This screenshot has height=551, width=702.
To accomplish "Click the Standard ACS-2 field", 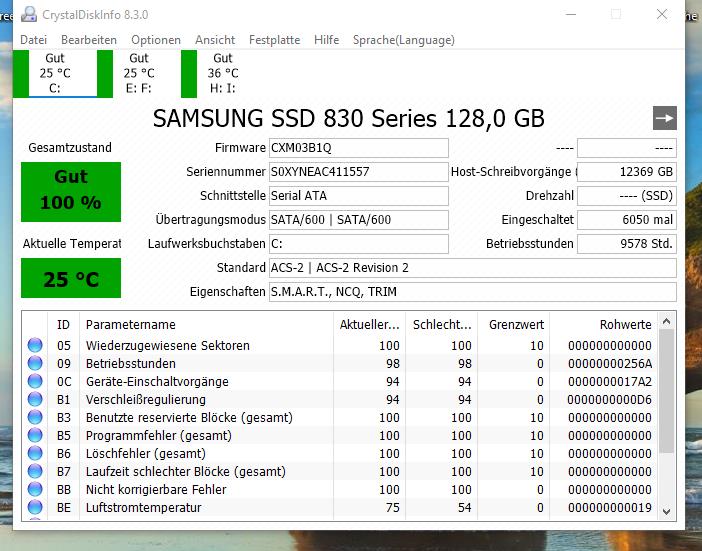I will 473,268.
